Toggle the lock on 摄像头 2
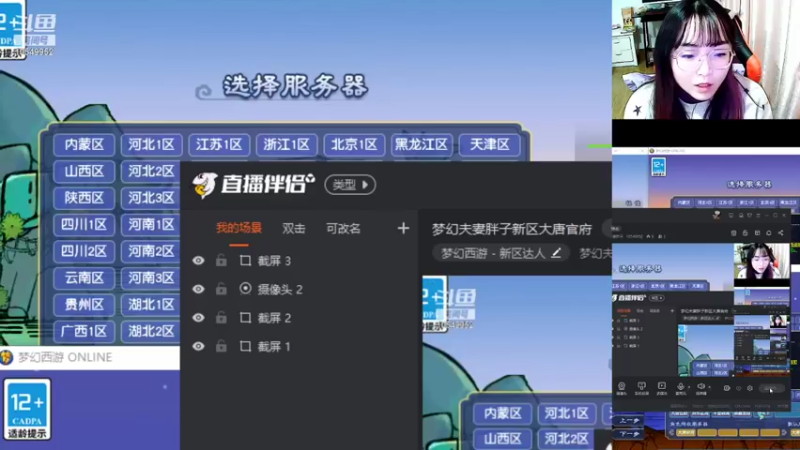The height and width of the screenshot is (450, 800). point(221,289)
